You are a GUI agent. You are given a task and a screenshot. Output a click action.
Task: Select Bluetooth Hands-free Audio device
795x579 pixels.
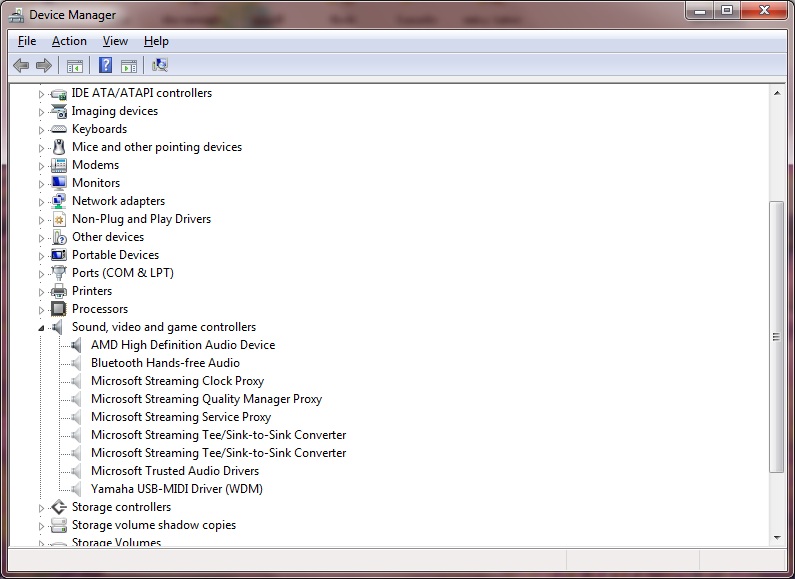pos(165,363)
